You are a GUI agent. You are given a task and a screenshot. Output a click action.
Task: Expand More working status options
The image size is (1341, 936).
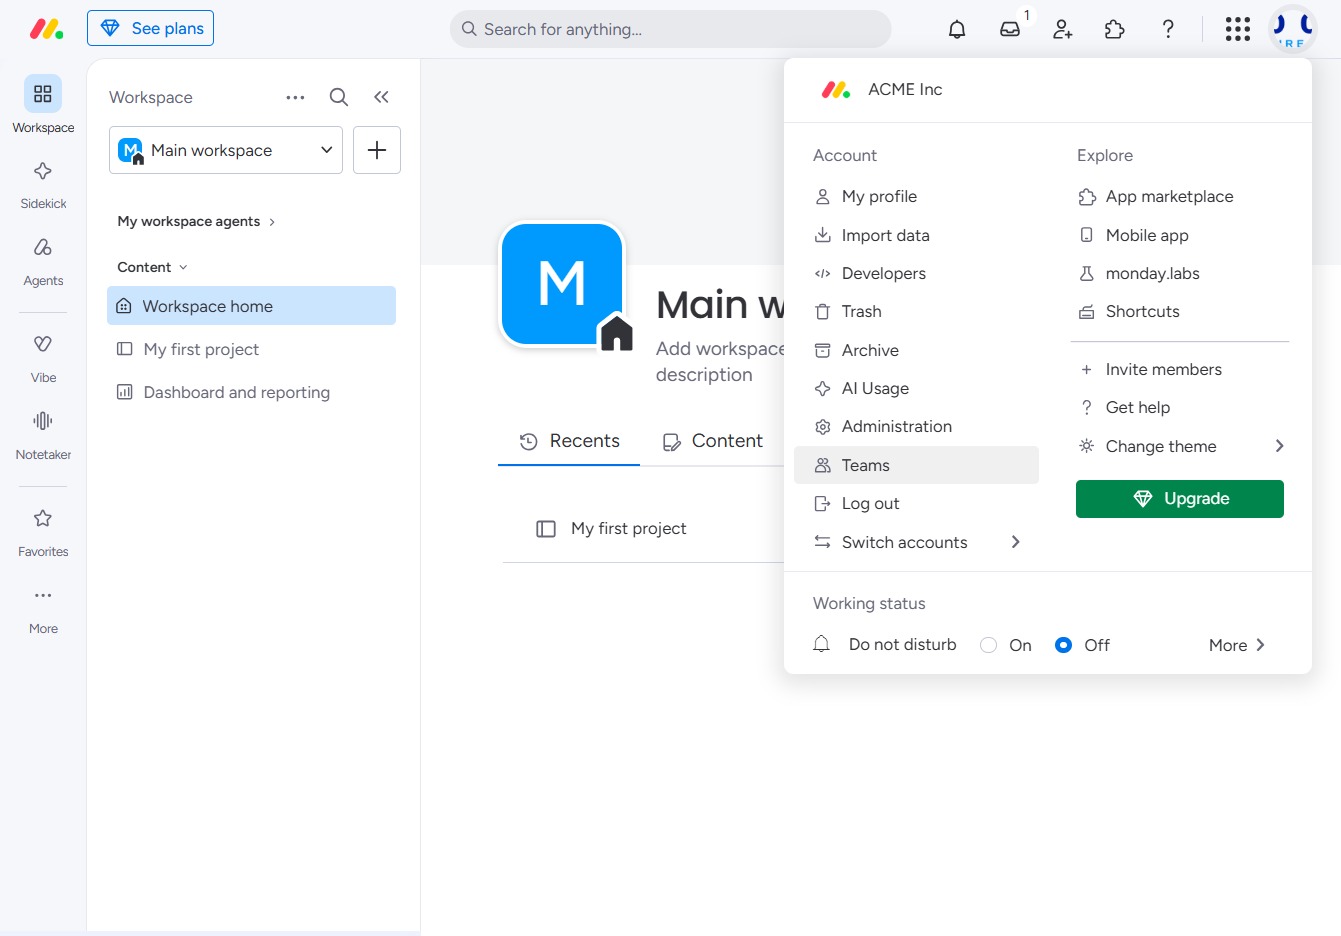pos(1237,645)
